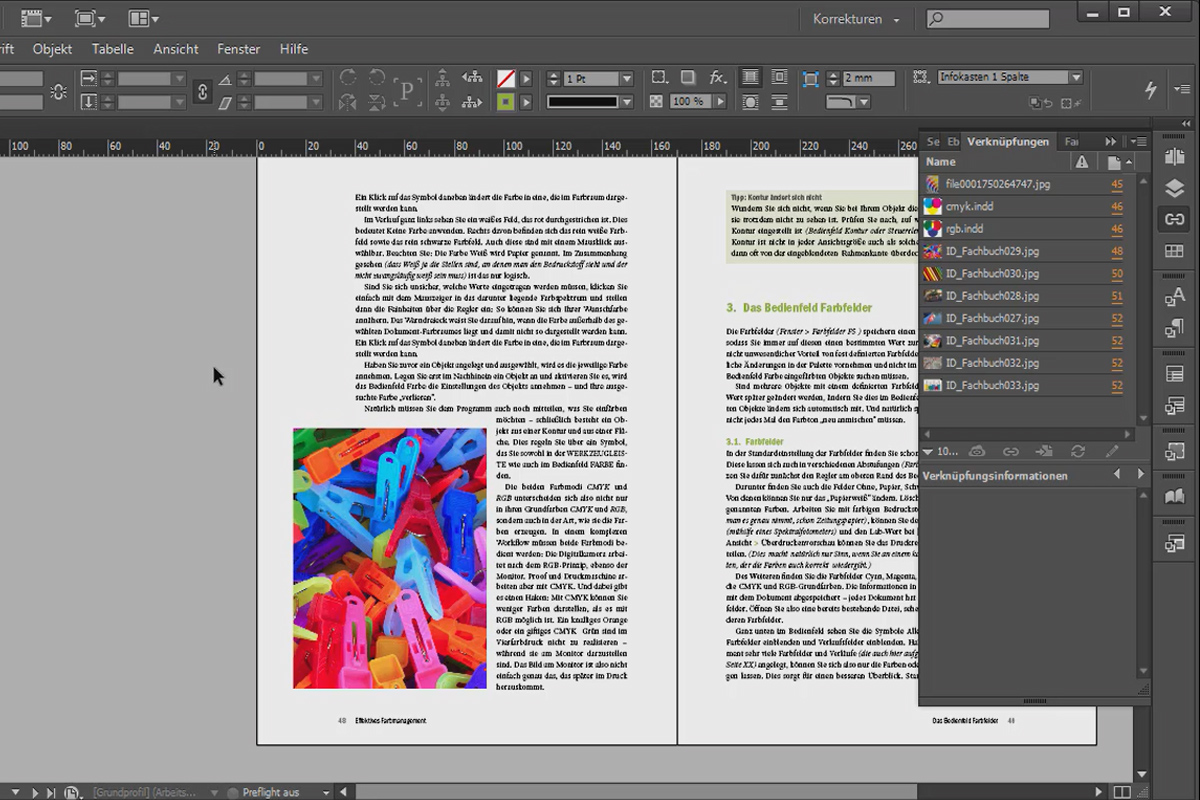The height and width of the screenshot is (800, 1200).
Task: Show hidden panel tabs double-arrow
Action: pyautogui.click(x=1111, y=142)
